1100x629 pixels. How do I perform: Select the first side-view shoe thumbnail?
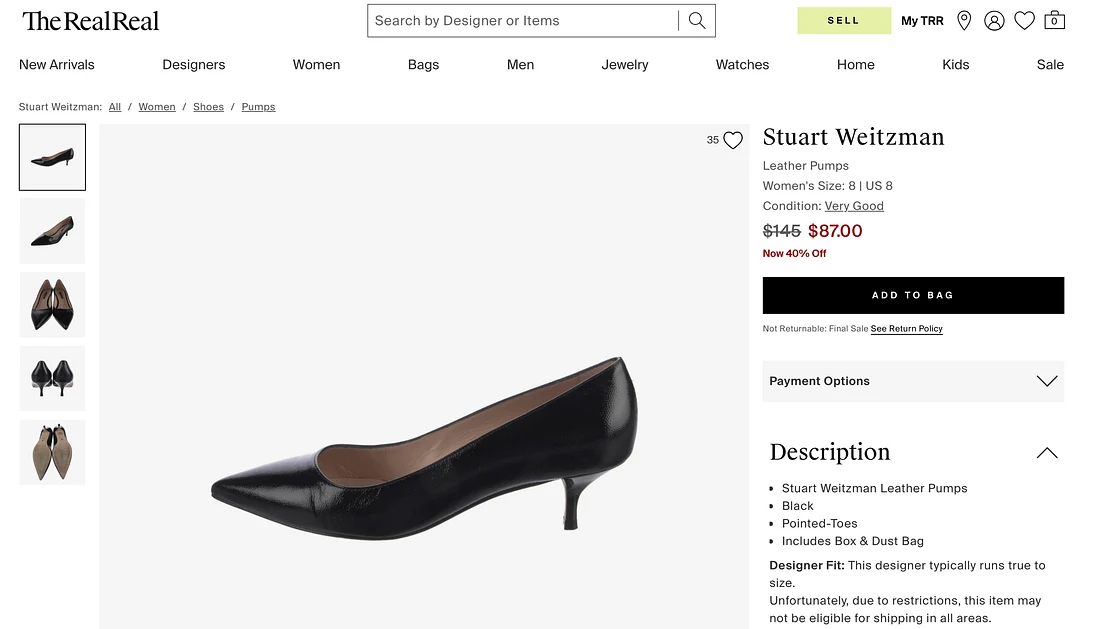tap(53, 157)
